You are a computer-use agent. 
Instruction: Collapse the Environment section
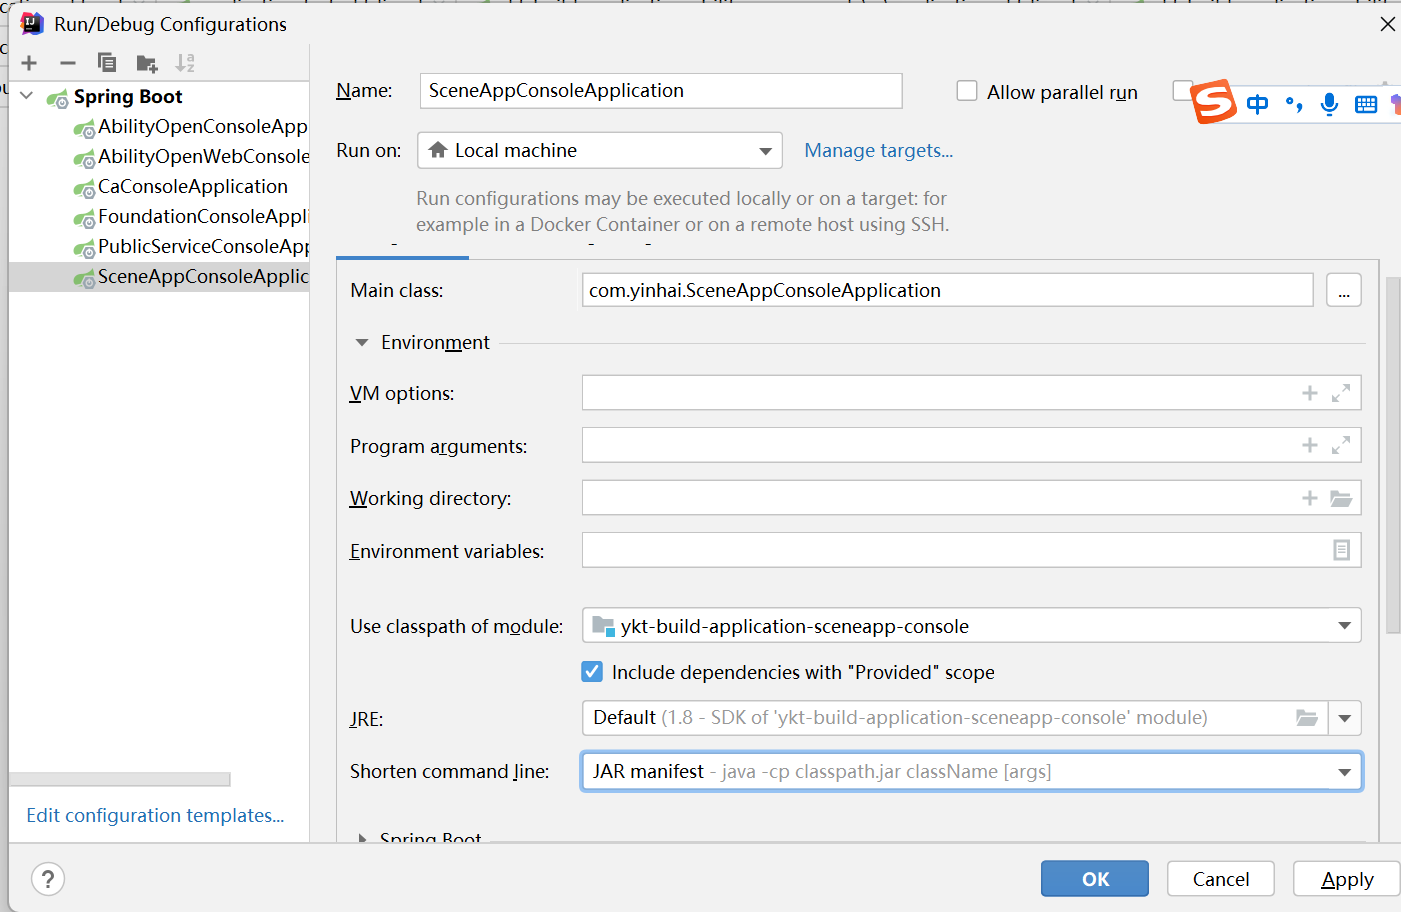(362, 343)
